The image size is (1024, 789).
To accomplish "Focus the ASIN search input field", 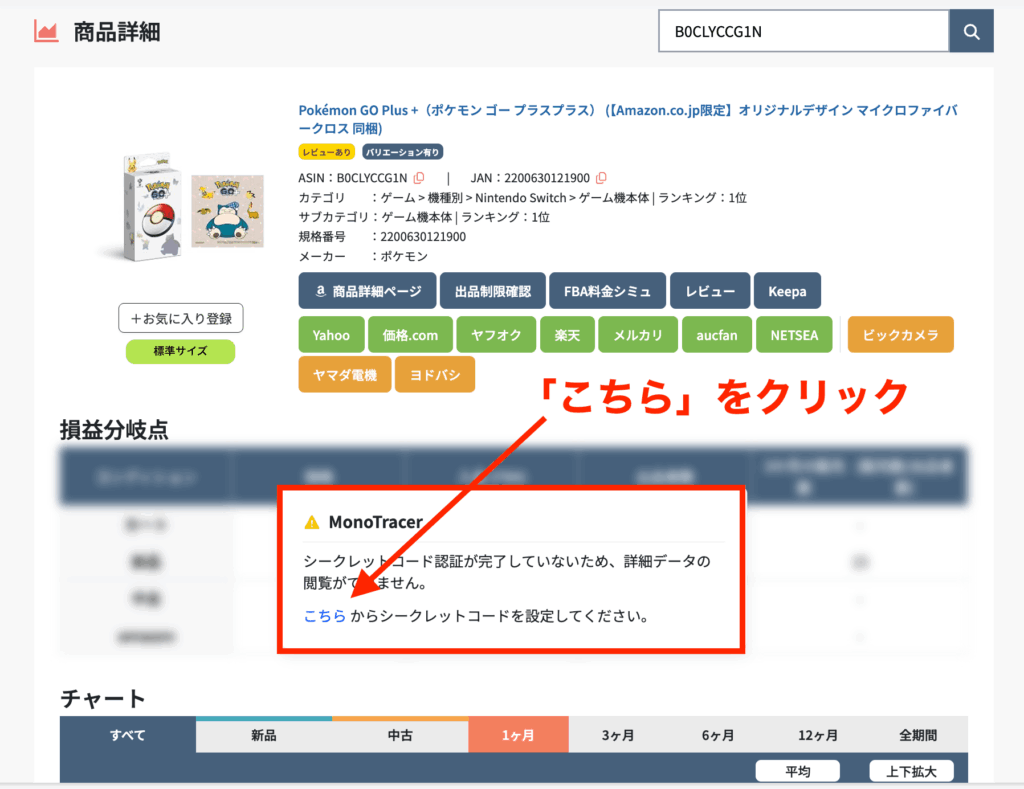I will [803, 31].
